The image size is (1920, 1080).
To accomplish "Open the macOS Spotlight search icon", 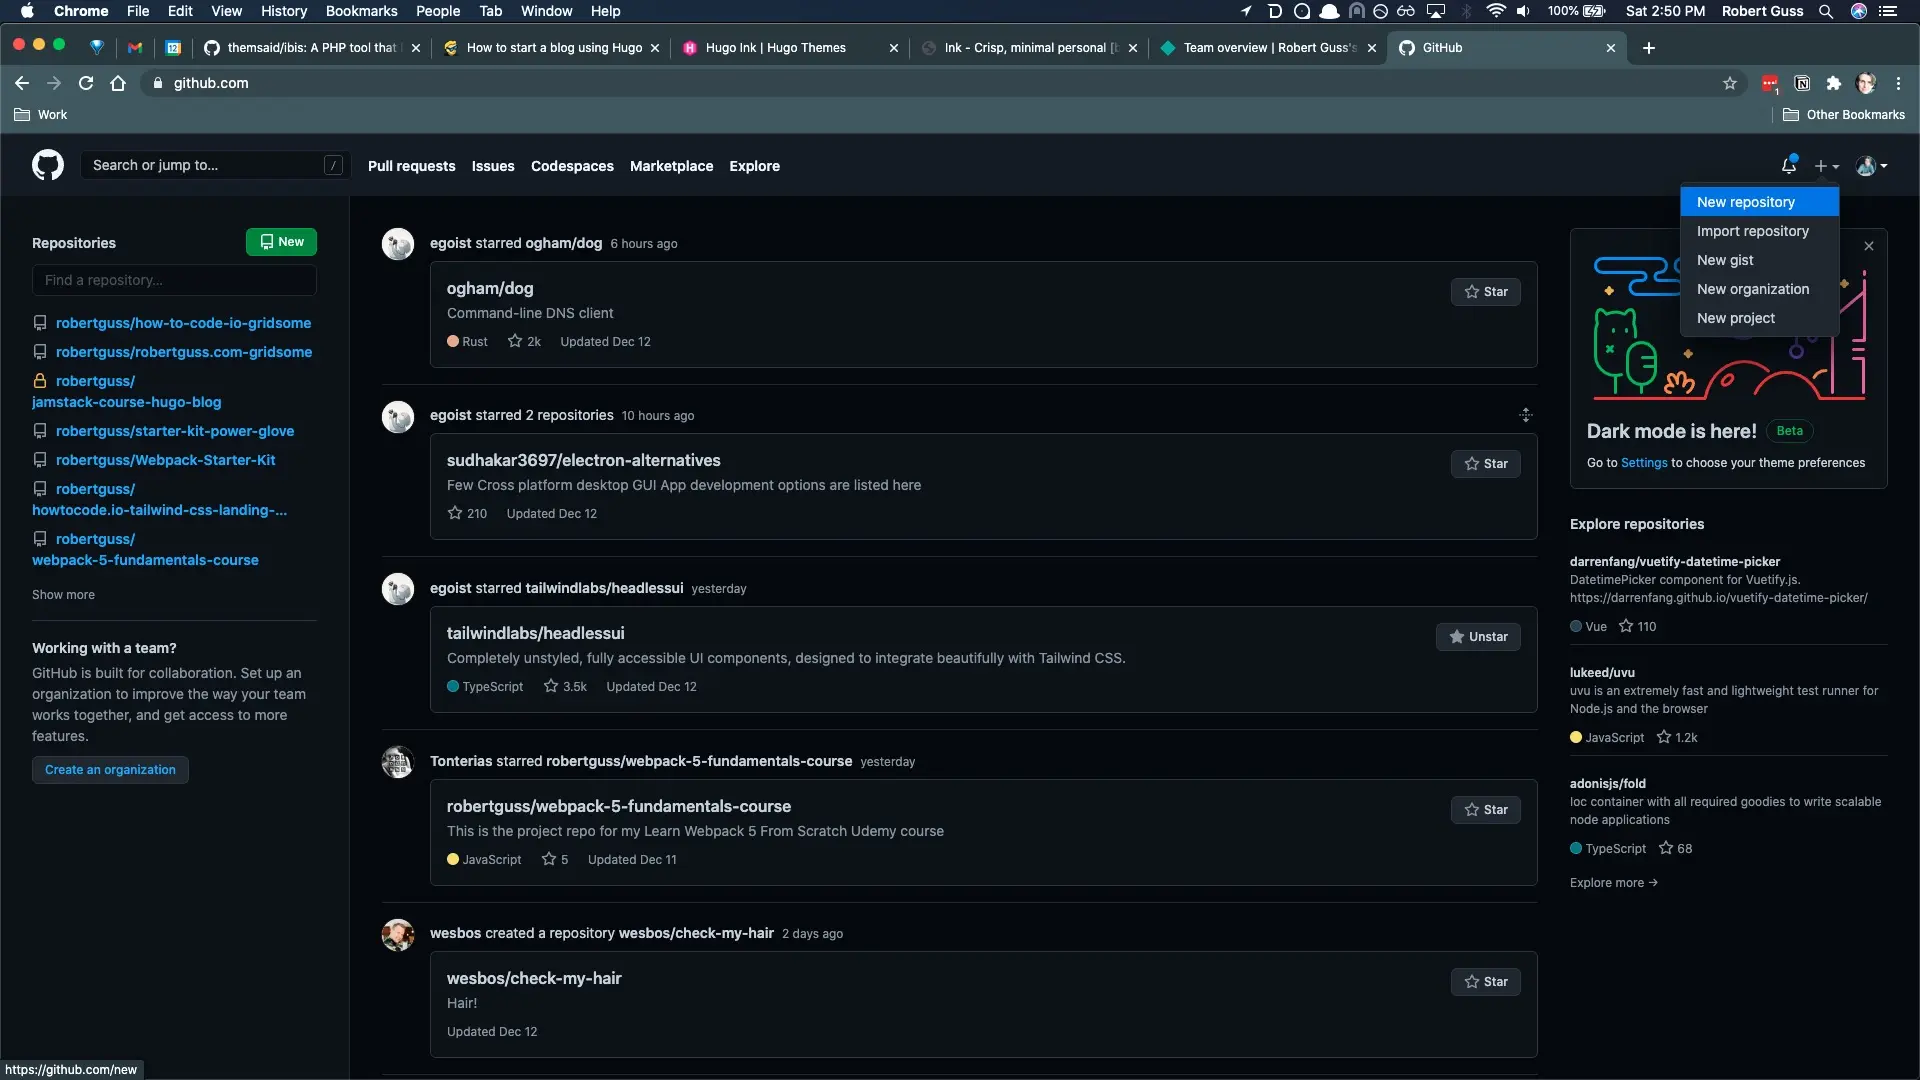I will [1826, 11].
